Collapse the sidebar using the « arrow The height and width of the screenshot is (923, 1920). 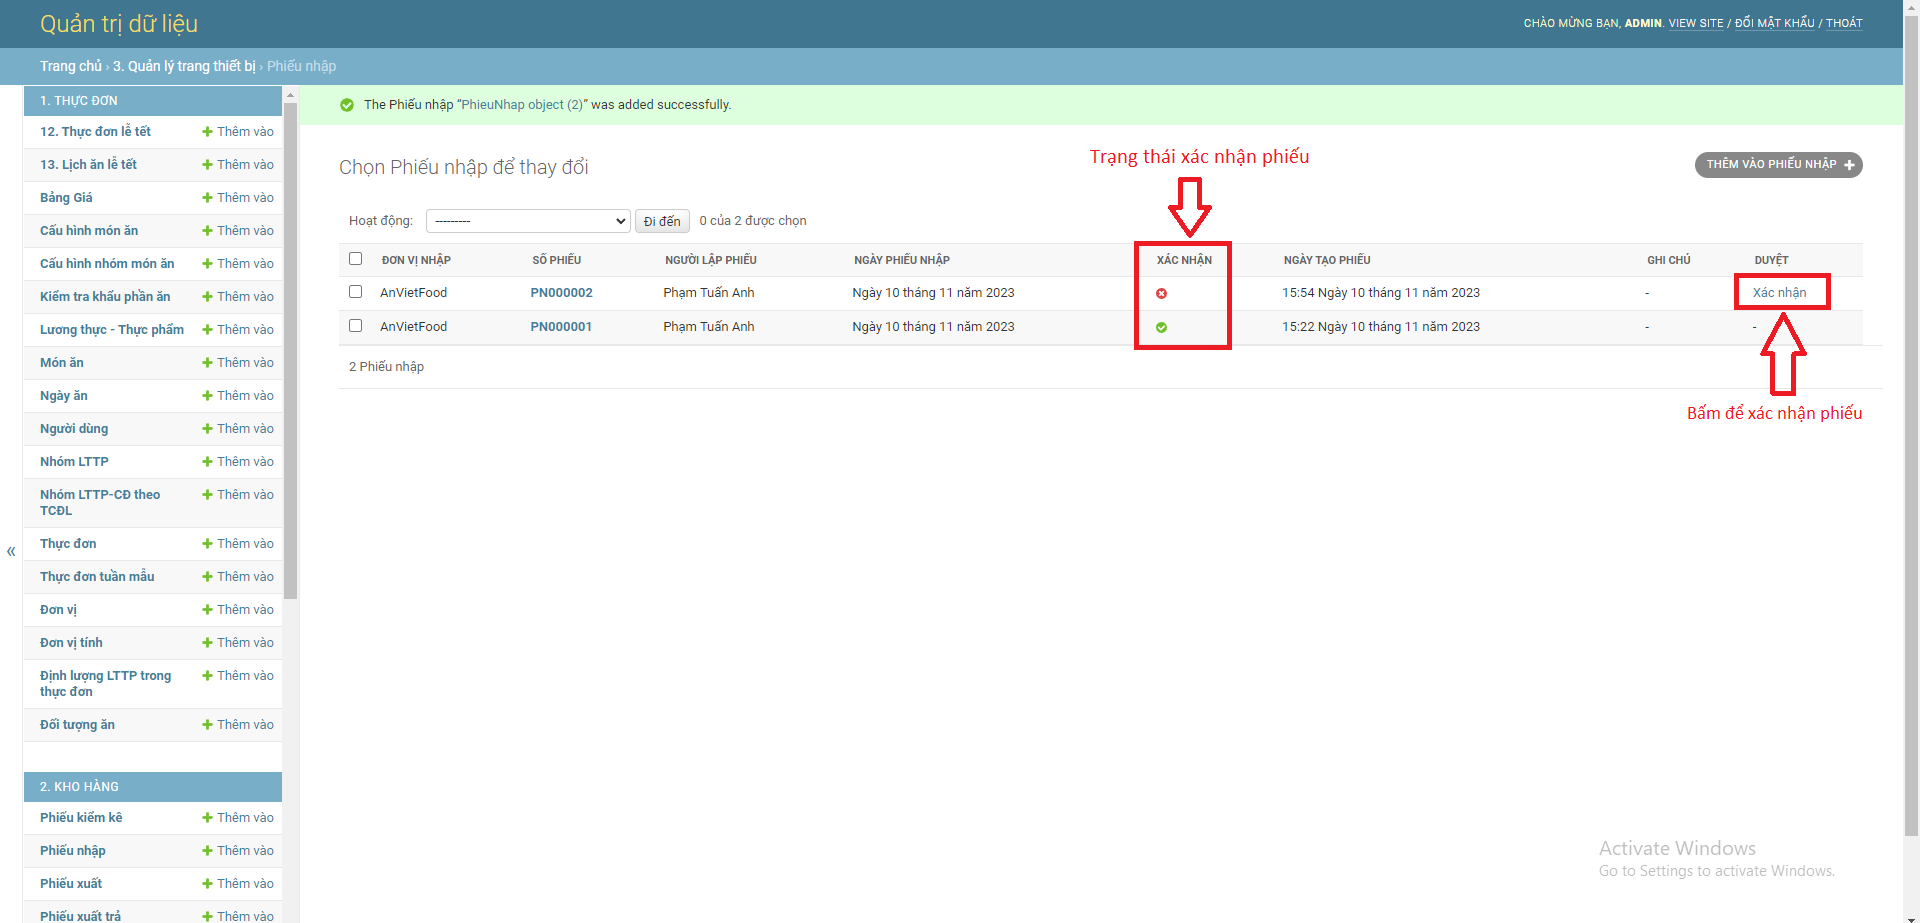(x=11, y=551)
